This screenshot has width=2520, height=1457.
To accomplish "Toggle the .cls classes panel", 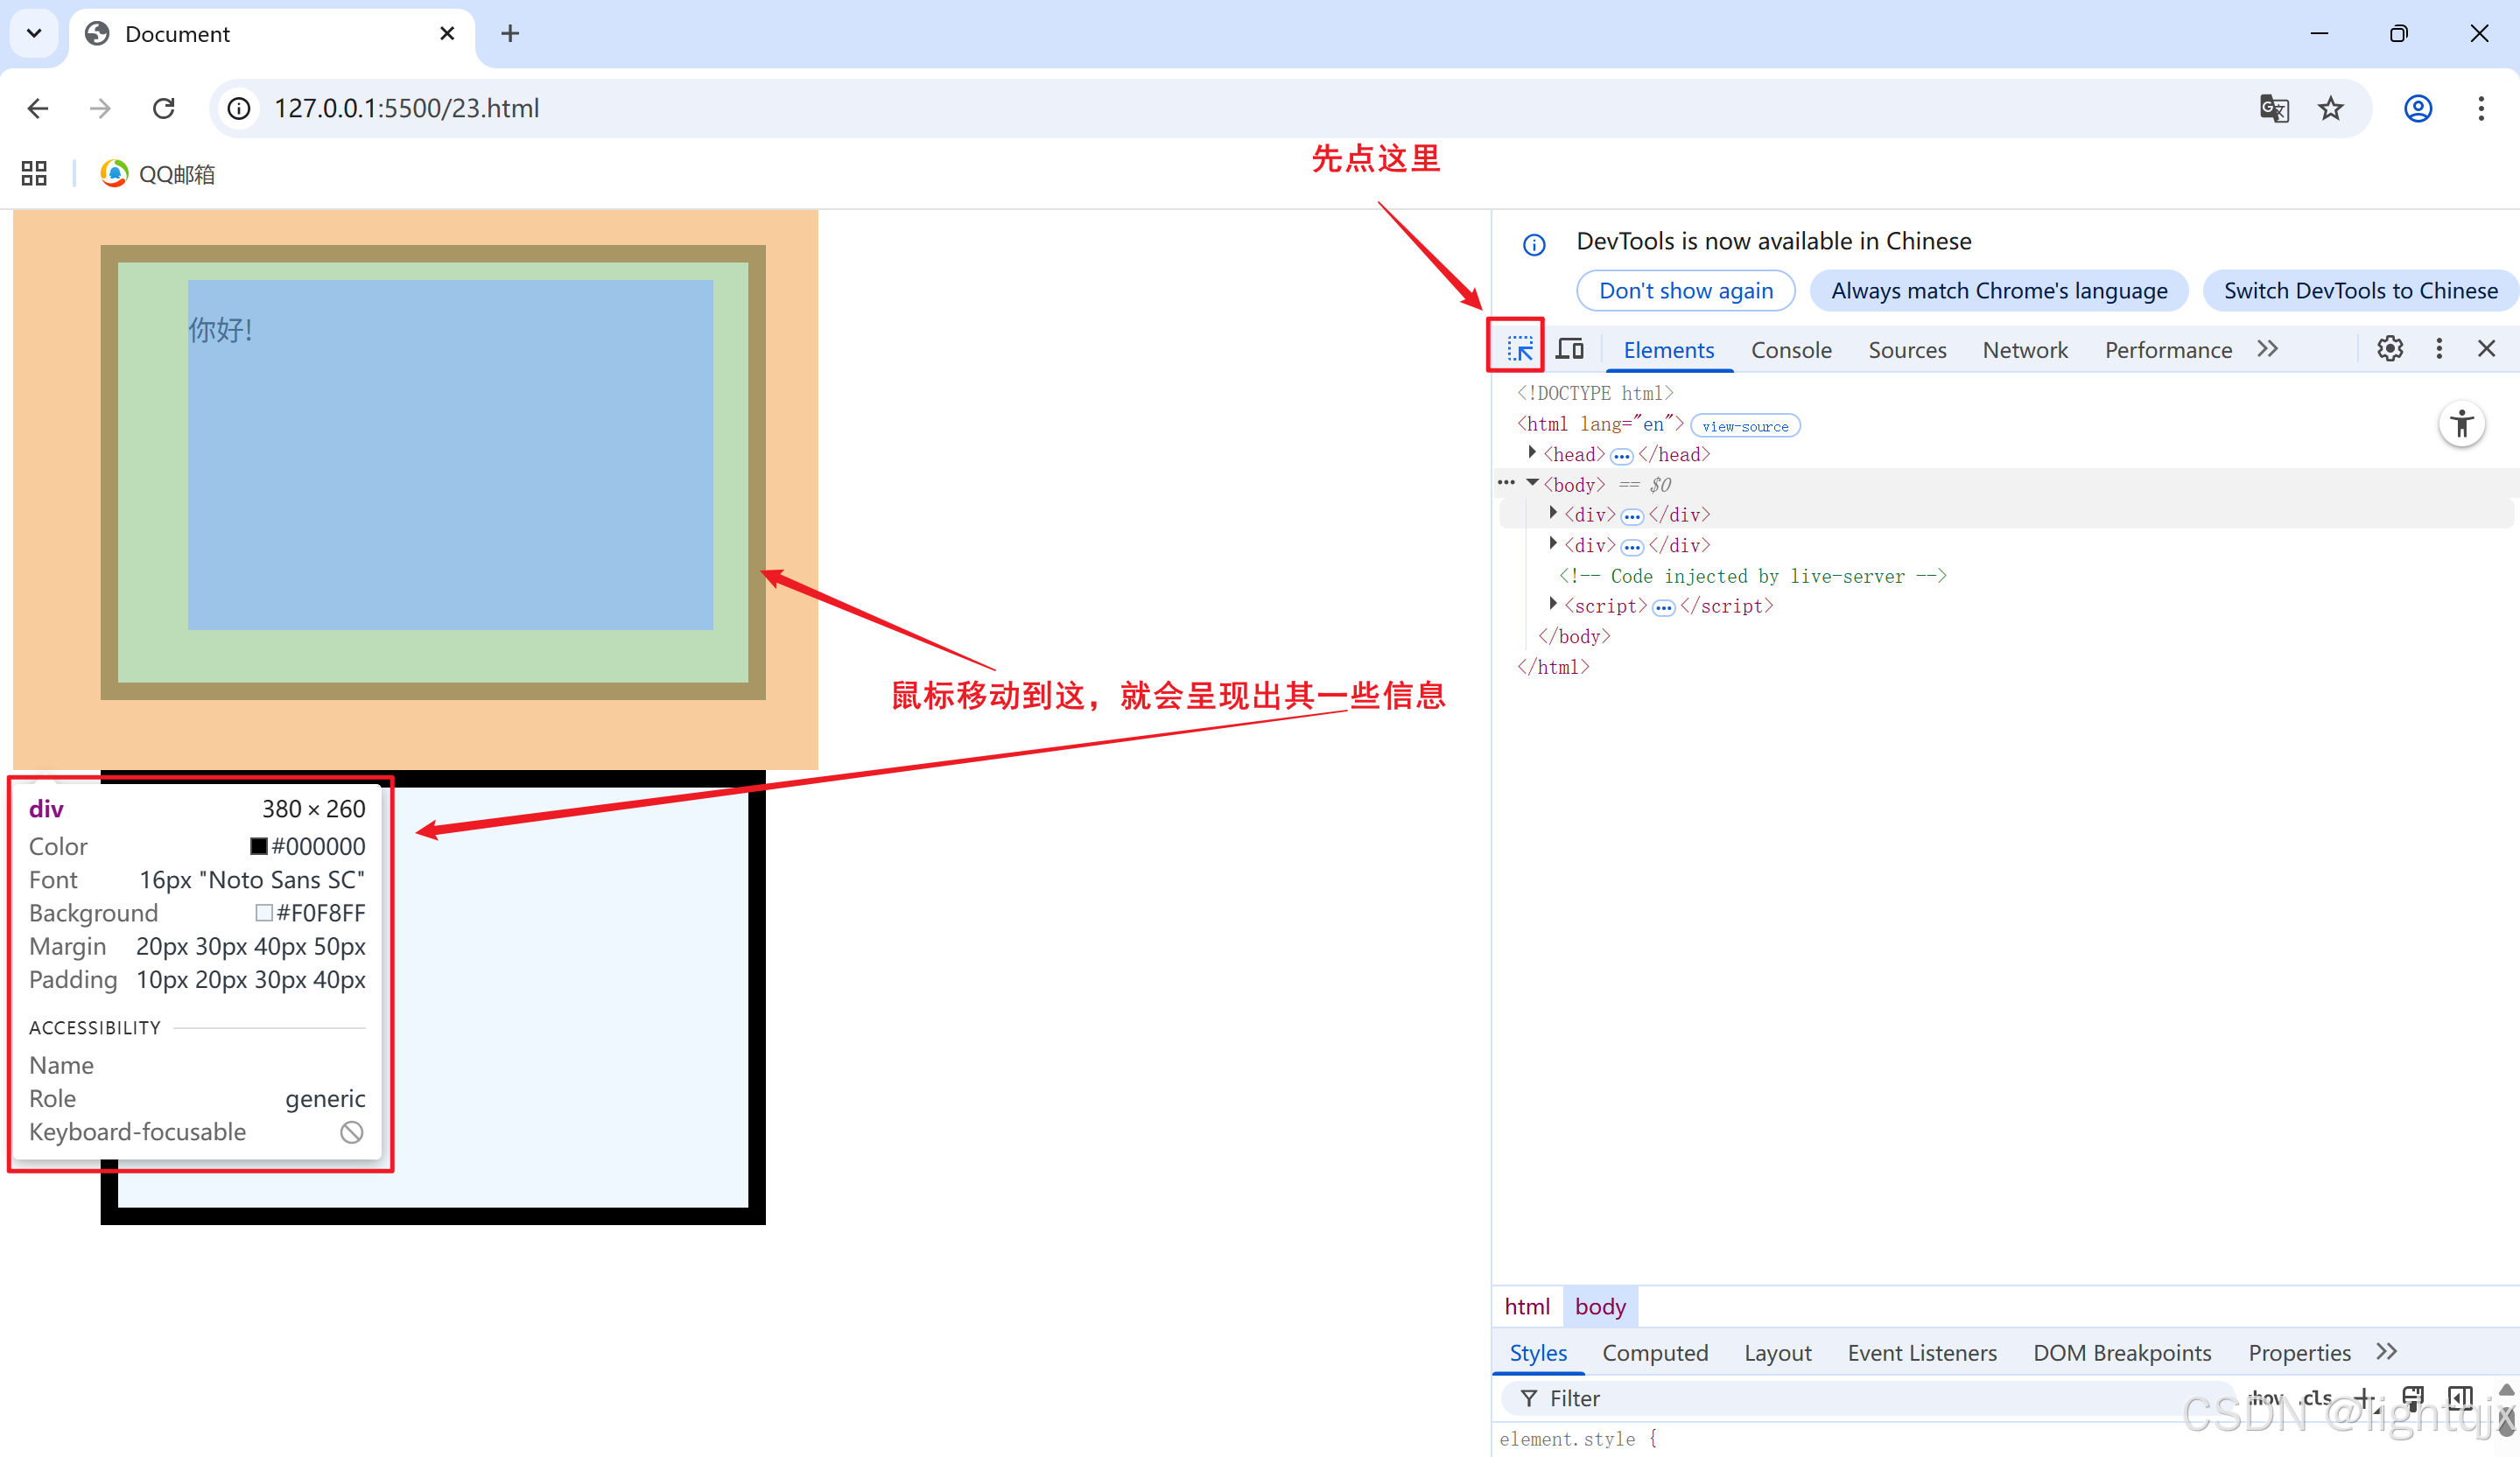I will click(2316, 1397).
